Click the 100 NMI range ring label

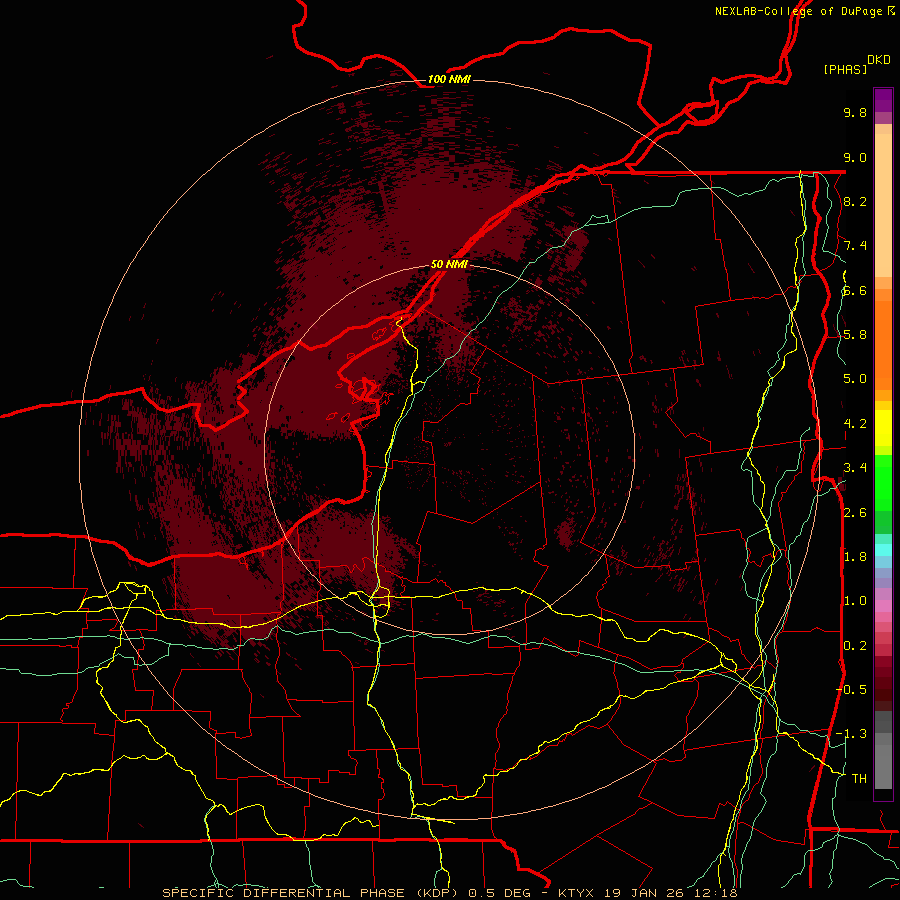click(x=449, y=79)
